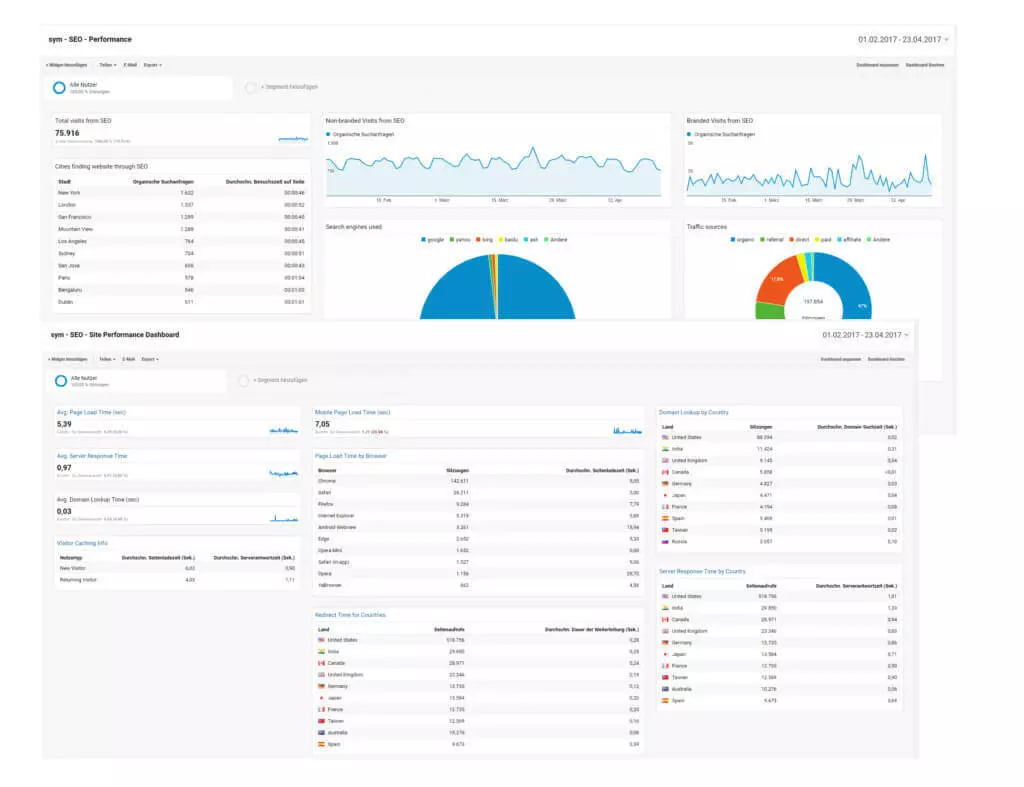Click Internet Explorer row in browser table

click(x=478, y=517)
